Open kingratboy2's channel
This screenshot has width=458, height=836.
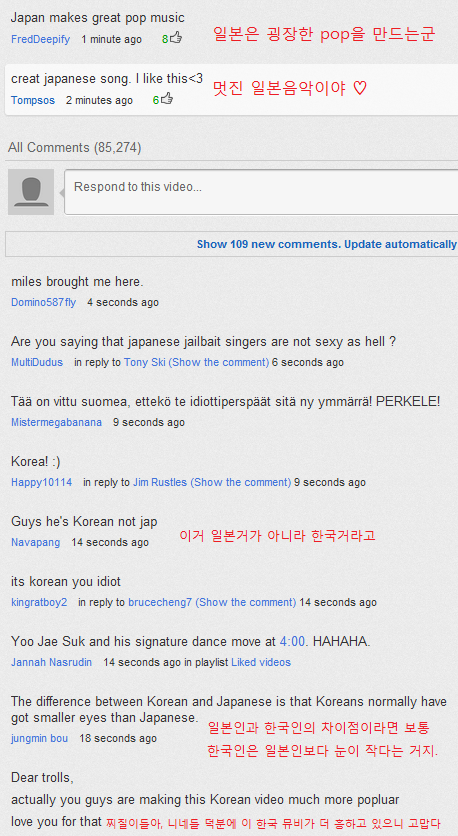[x=39, y=602]
